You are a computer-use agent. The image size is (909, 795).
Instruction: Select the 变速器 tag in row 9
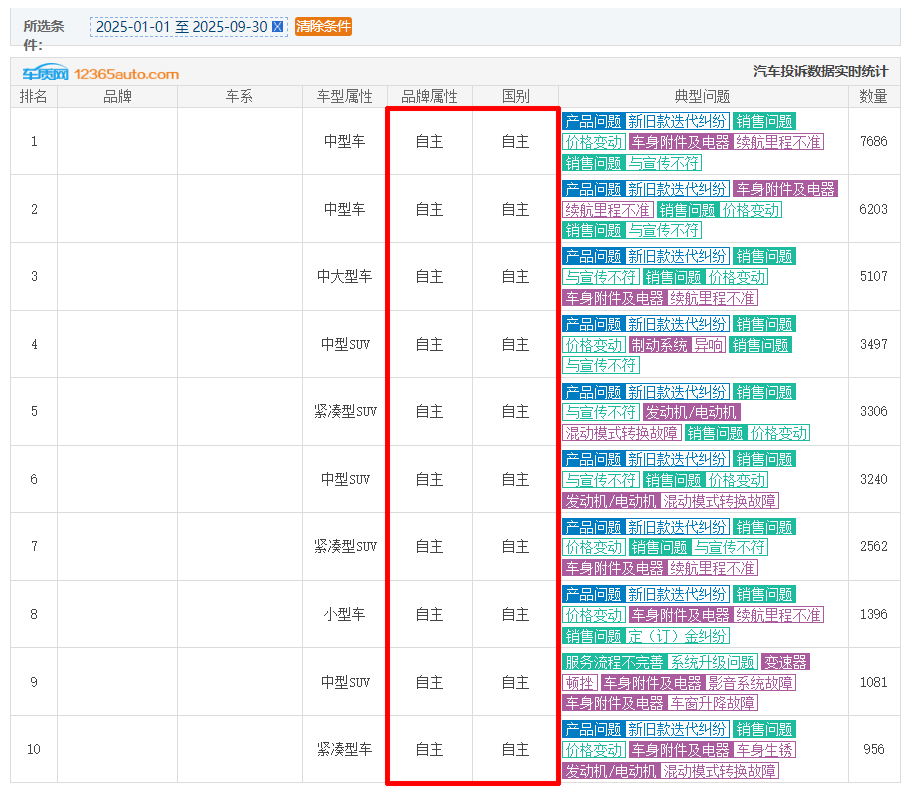pos(785,662)
